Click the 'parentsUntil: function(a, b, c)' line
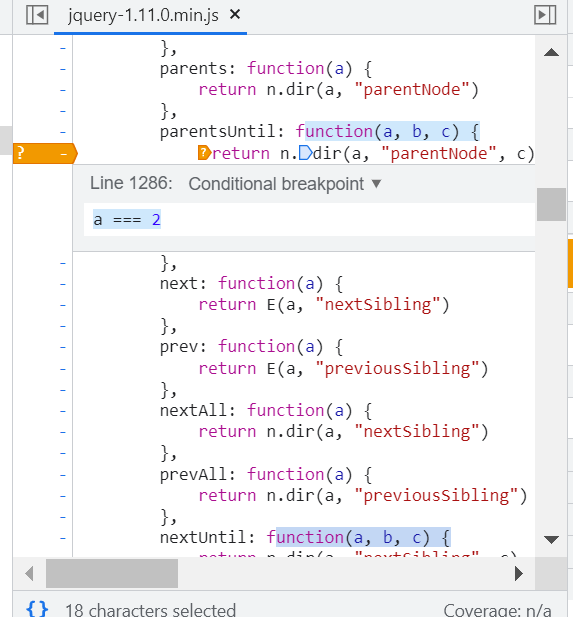The height and width of the screenshot is (617, 573). coord(320,132)
